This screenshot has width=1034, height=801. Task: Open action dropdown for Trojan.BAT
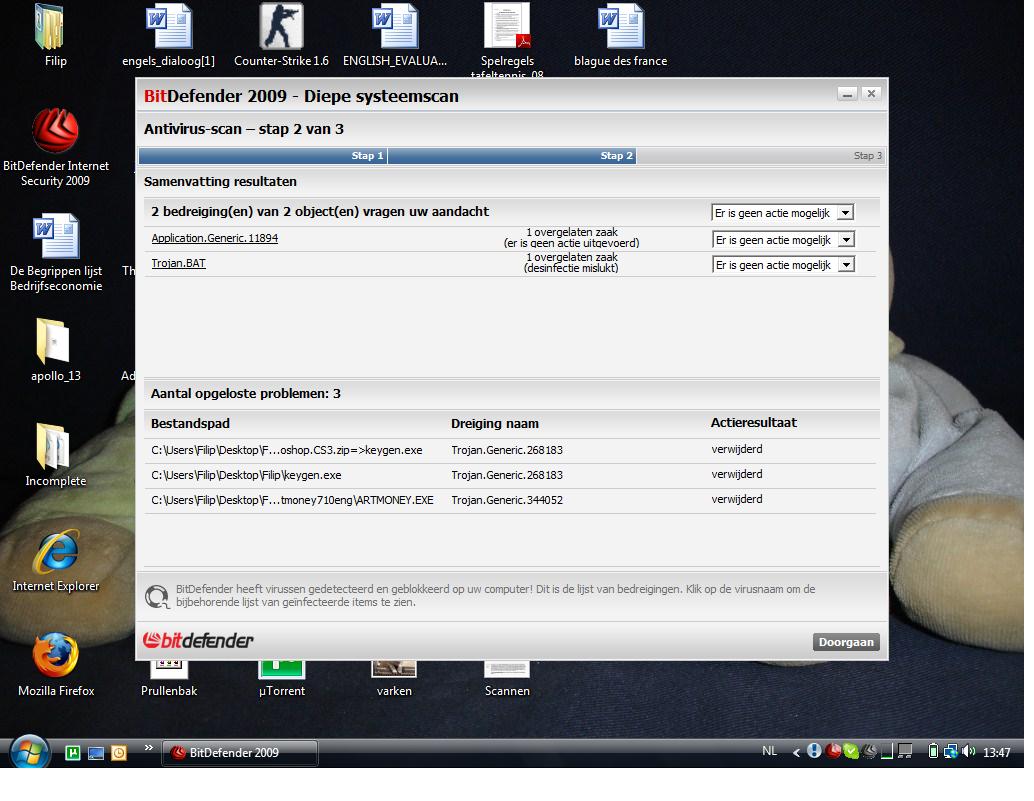pyautogui.click(x=783, y=265)
